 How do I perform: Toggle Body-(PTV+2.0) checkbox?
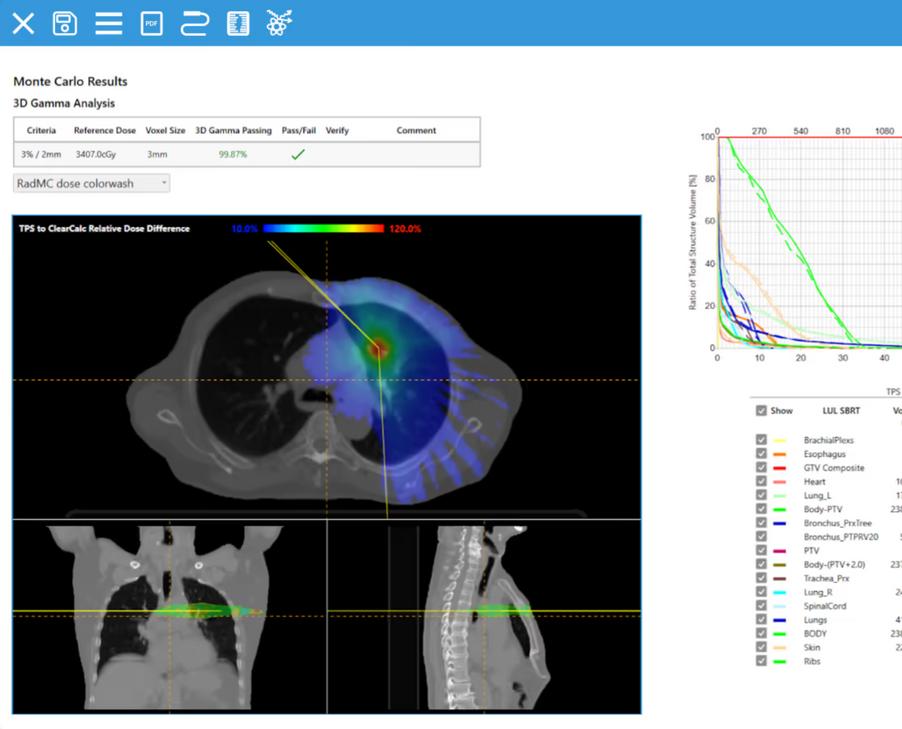(x=761, y=564)
